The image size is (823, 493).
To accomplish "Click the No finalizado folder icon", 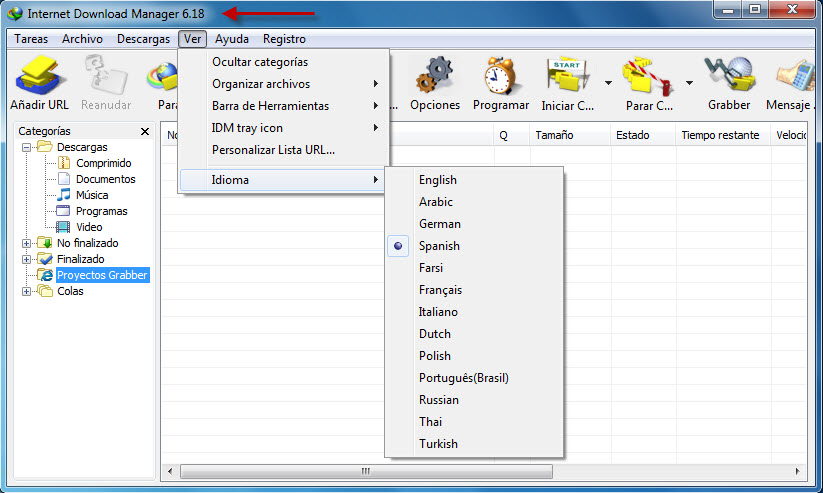I will [x=45, y=243].
